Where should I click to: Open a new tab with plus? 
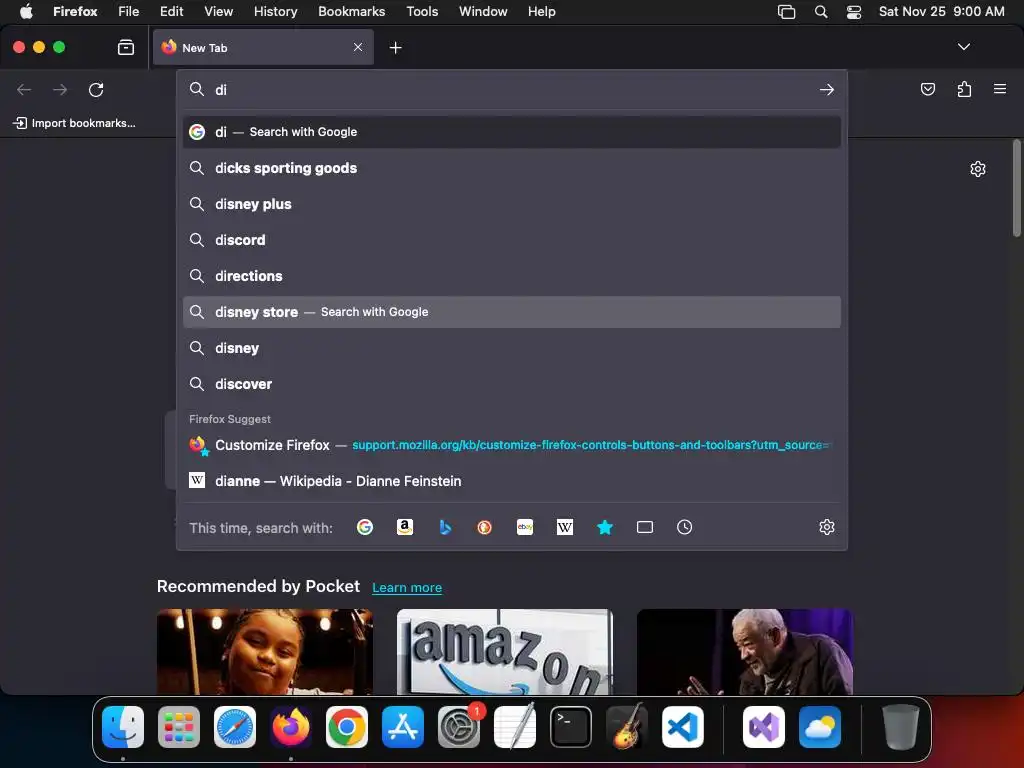[395, 48]
